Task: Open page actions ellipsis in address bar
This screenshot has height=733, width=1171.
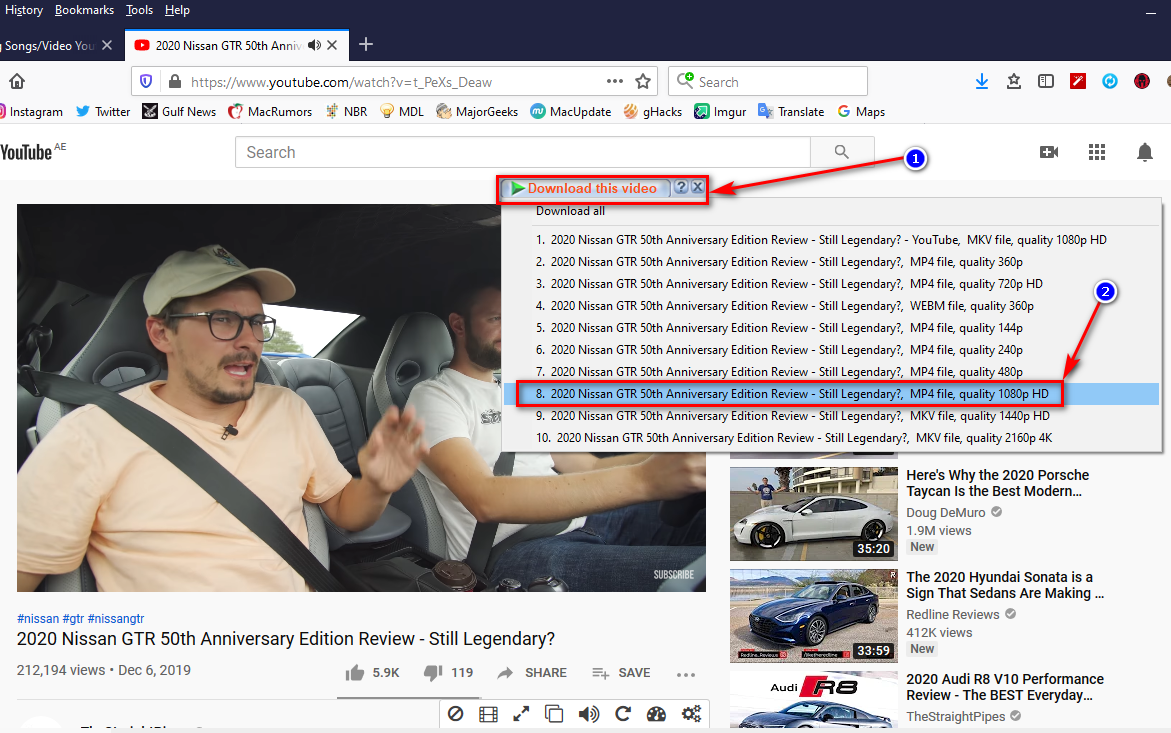Action: pyautogui.click(x=615, y=81)
